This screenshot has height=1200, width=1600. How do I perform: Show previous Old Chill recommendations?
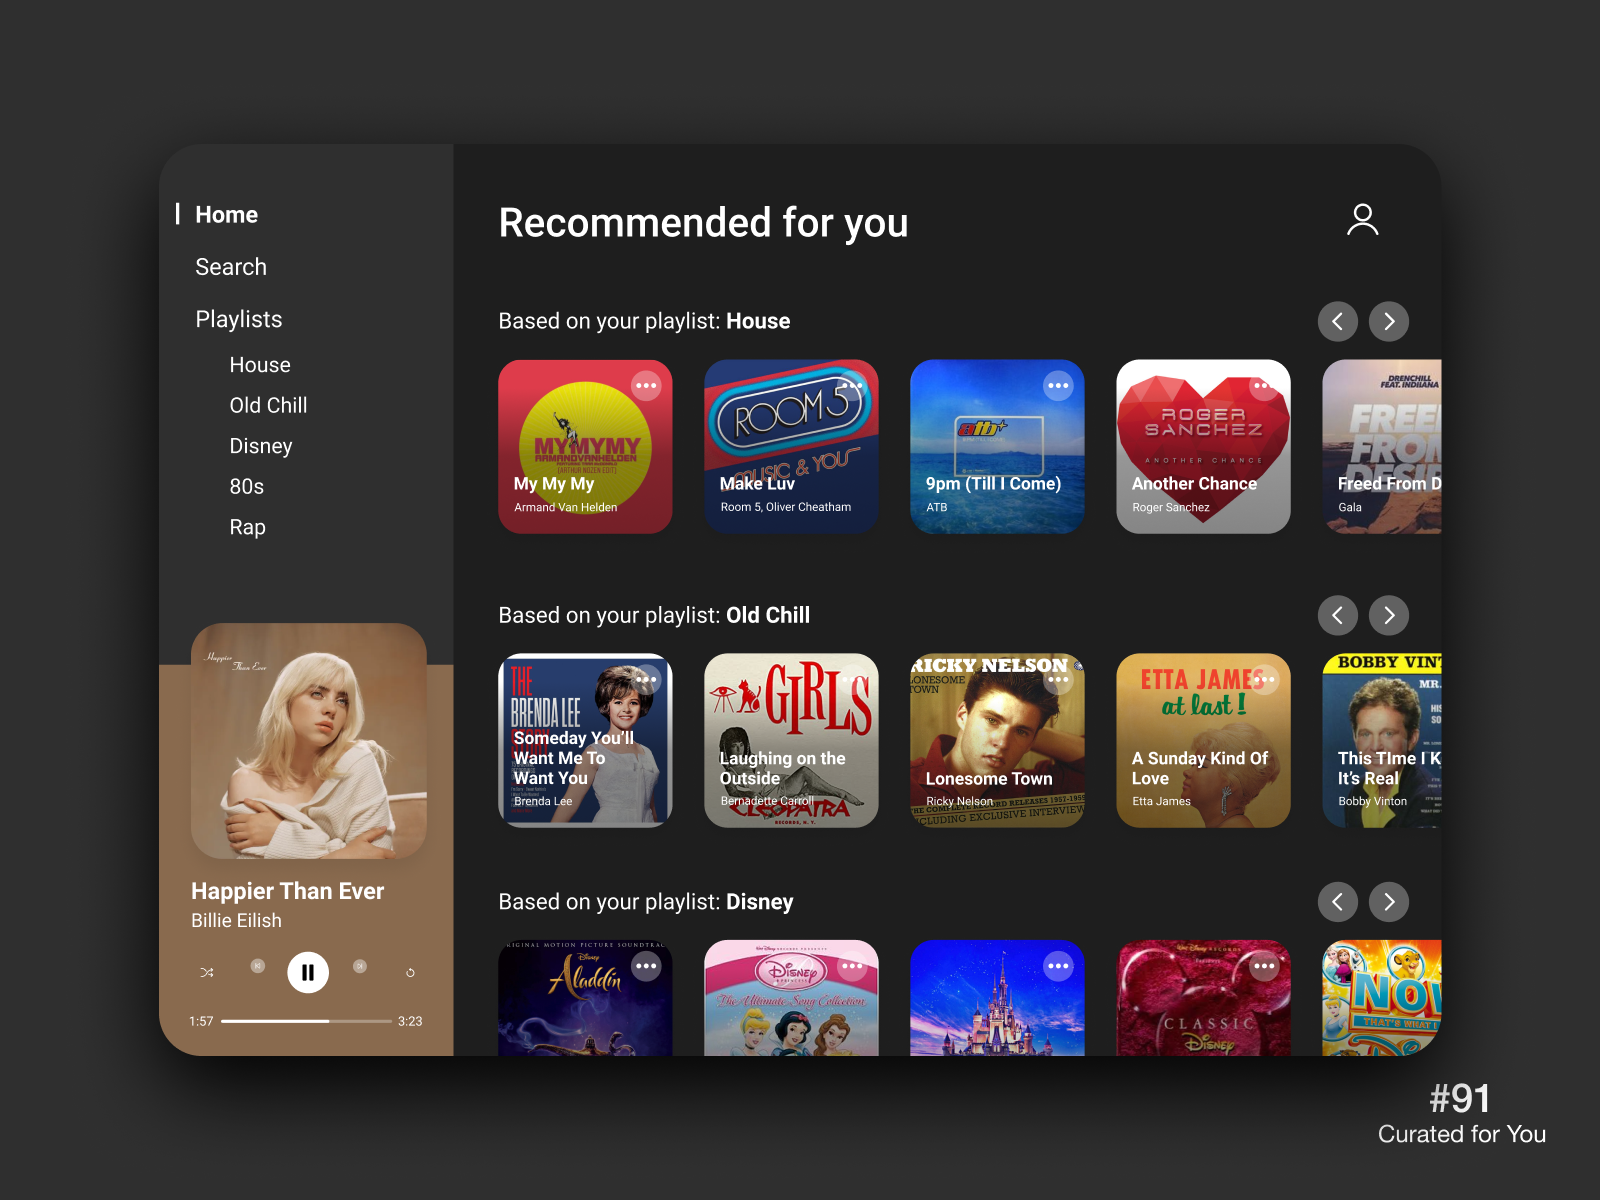click(1337, 615)
